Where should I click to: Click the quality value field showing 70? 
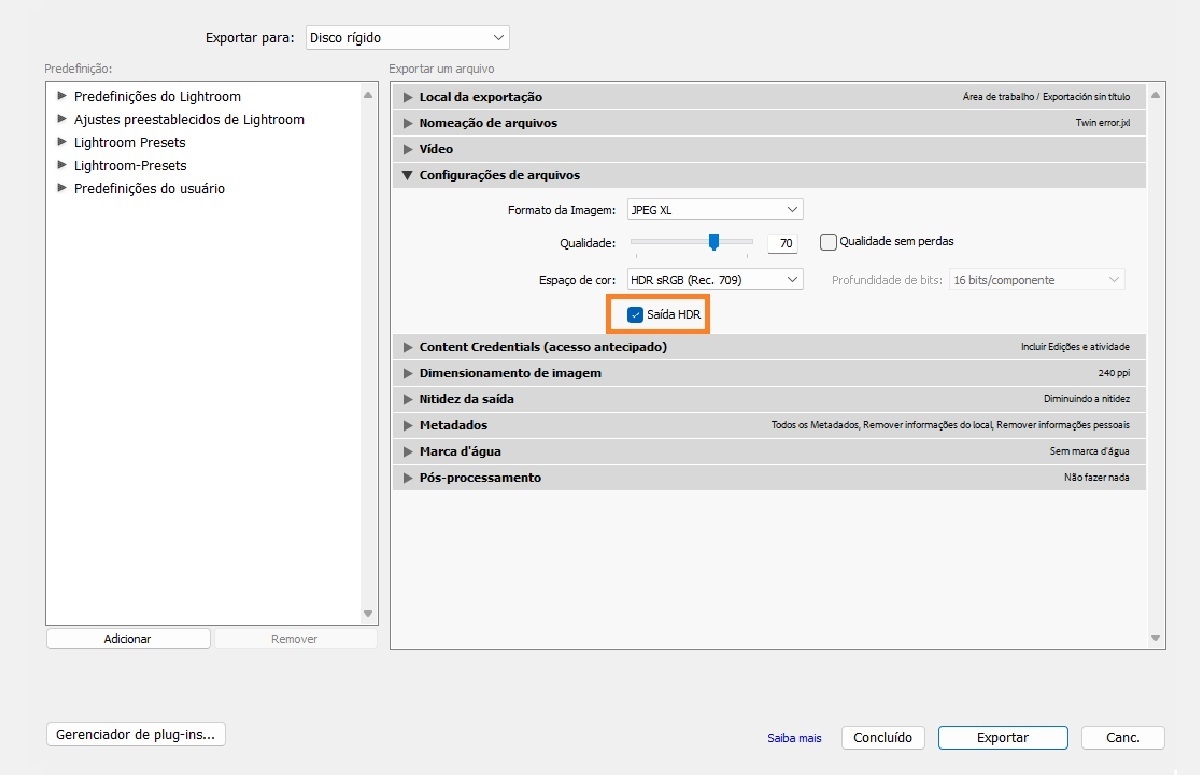click(x=783, y=243)
